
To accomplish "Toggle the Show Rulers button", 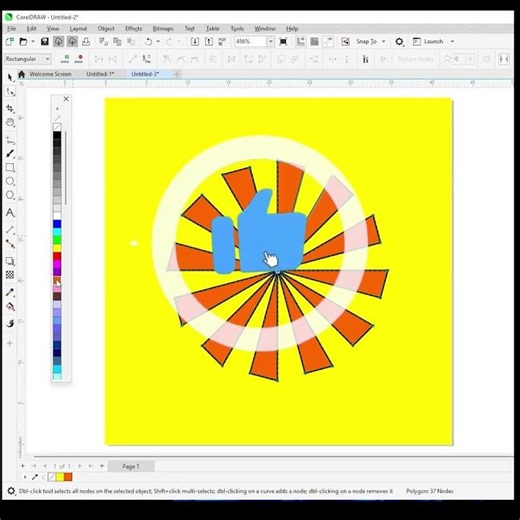I will tap(301, 41).
